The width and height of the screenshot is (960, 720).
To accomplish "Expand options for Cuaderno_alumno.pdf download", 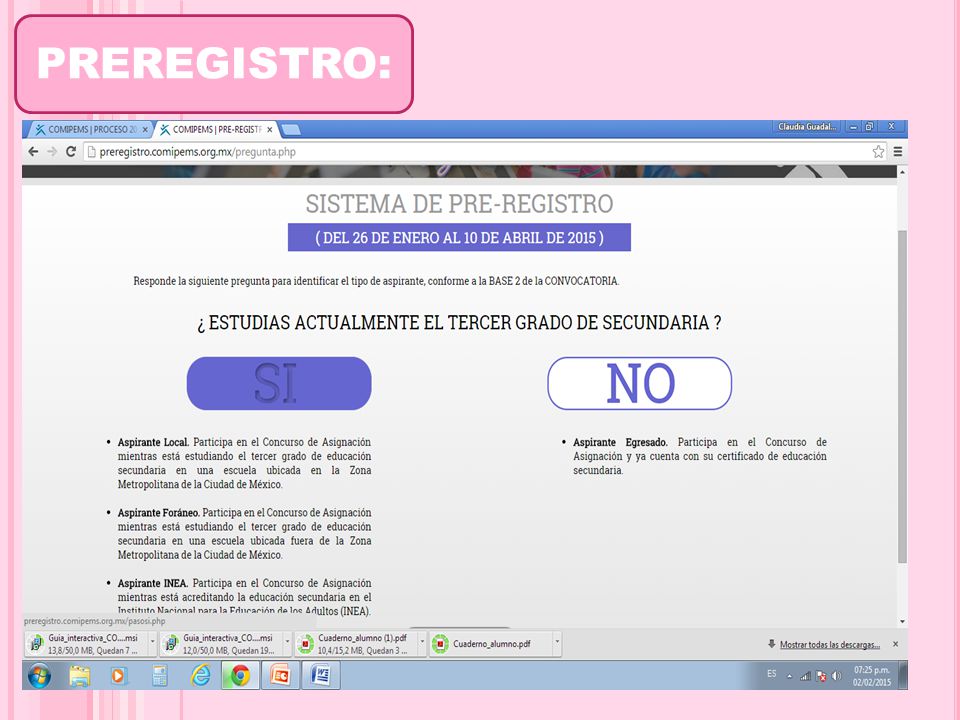I will pos(557,642).
